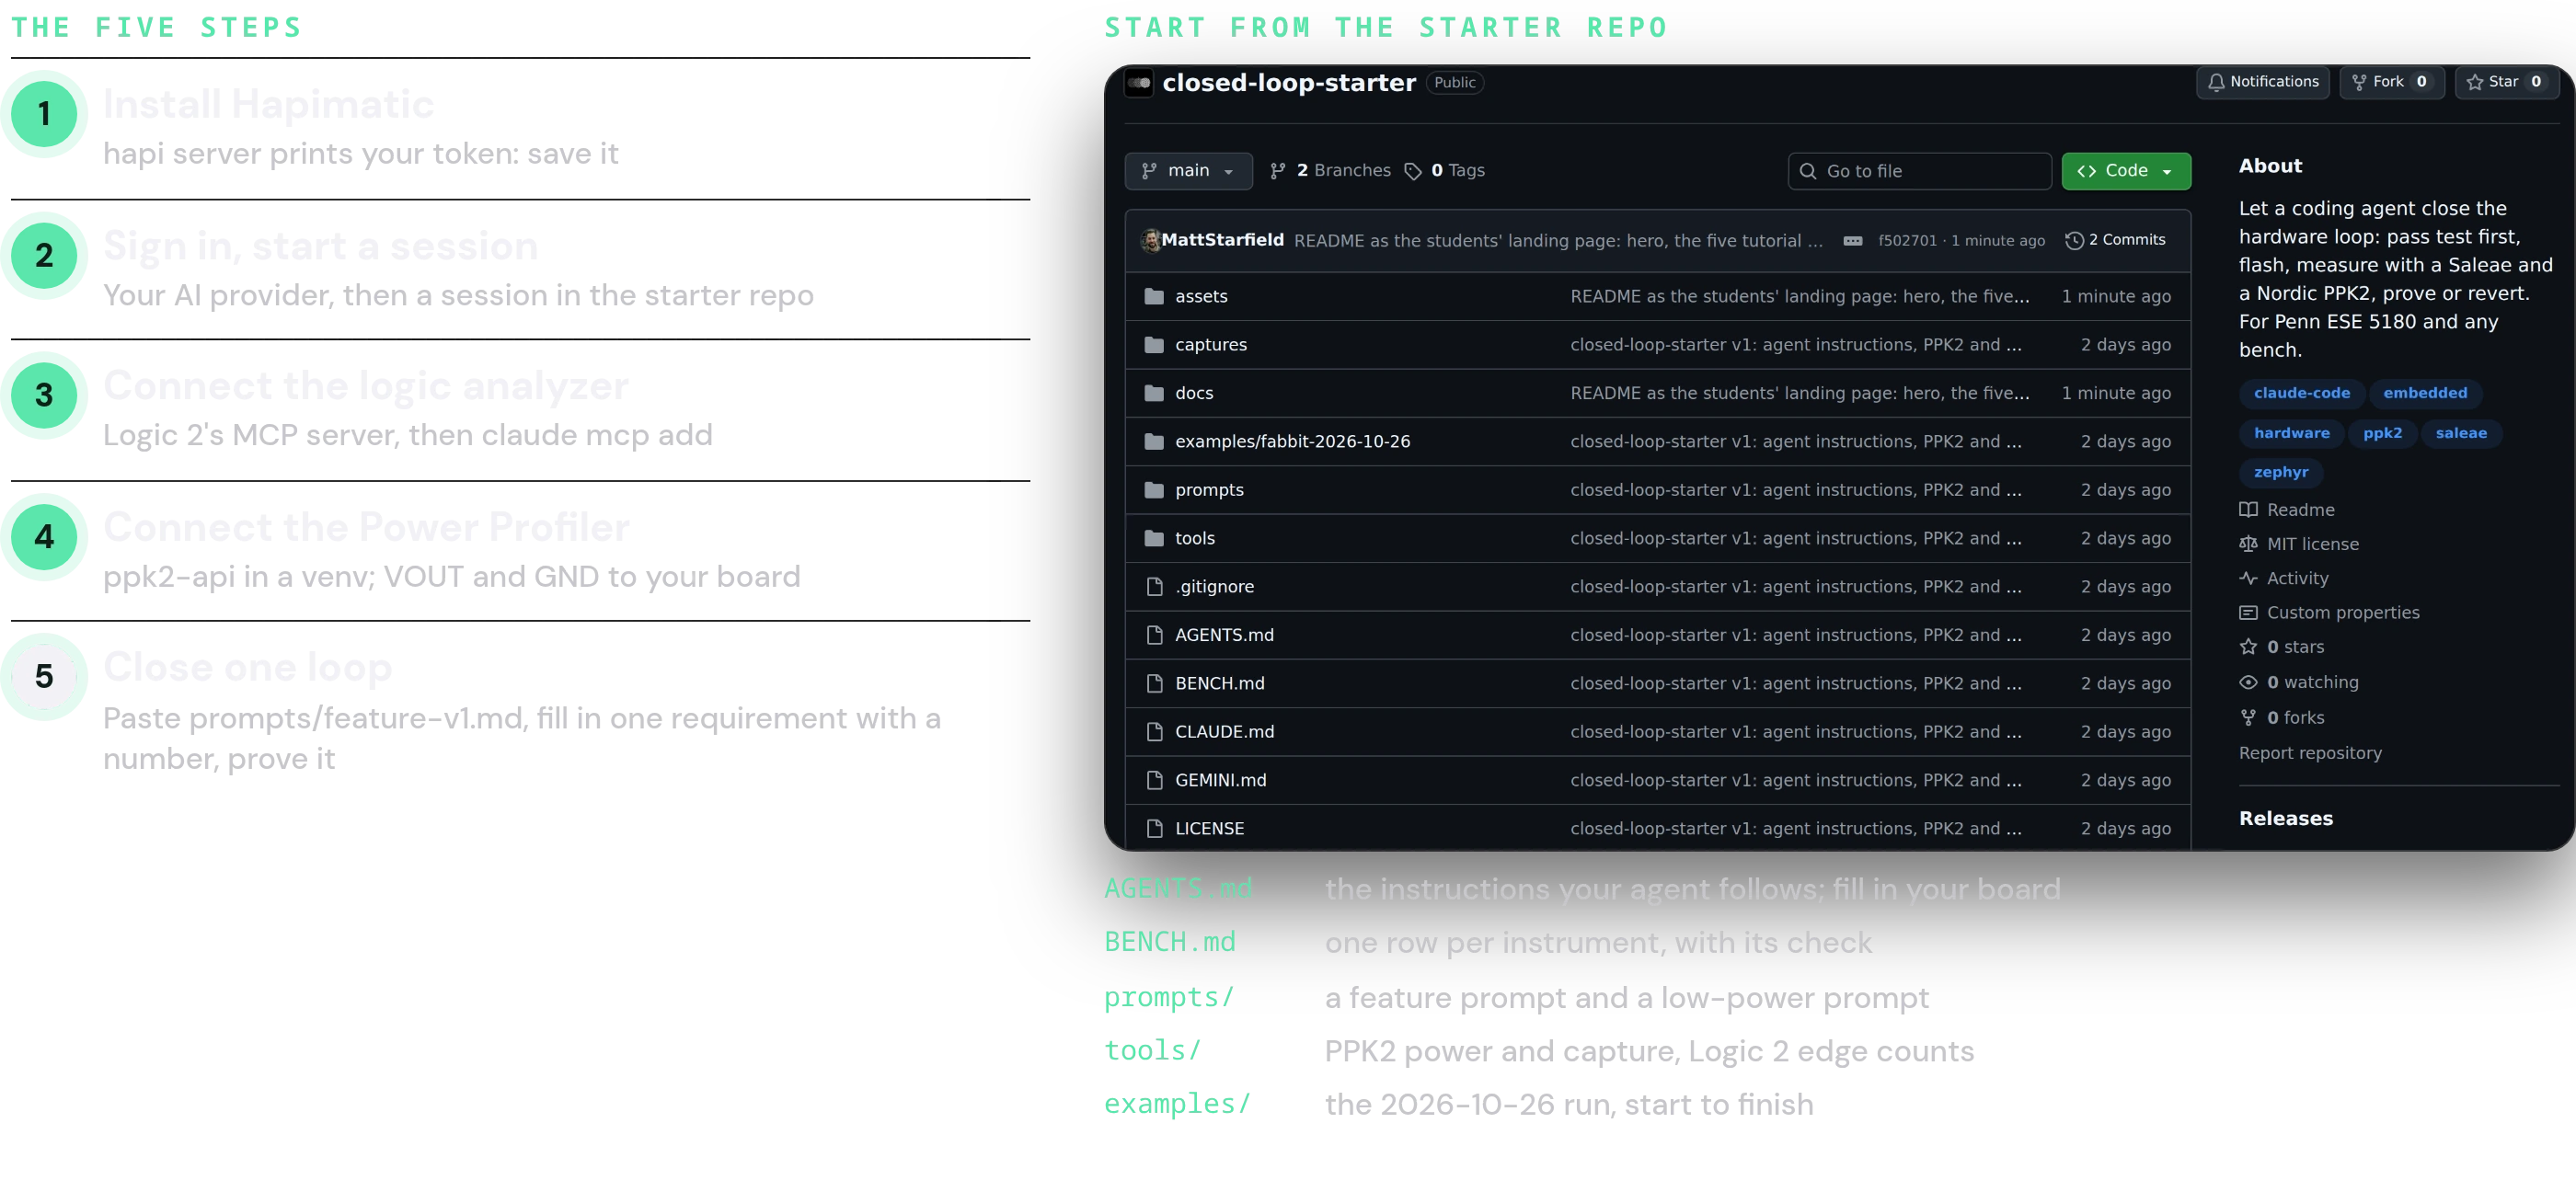View the 0 Tags link
Screen dimensions: 2576x1192
click(1444, 171)
